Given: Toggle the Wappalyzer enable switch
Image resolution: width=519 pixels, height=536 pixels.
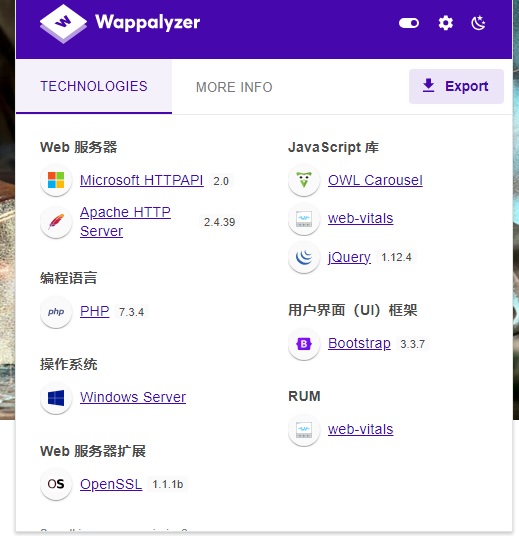Looking at the screenshot, I should coord(409,23).
